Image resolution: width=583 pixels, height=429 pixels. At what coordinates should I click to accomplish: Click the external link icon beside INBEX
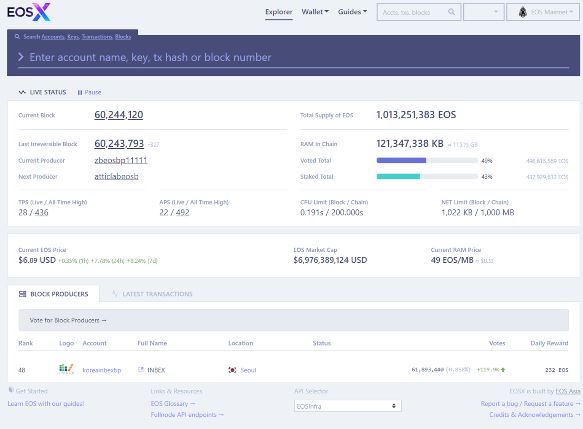click(141, 370)
